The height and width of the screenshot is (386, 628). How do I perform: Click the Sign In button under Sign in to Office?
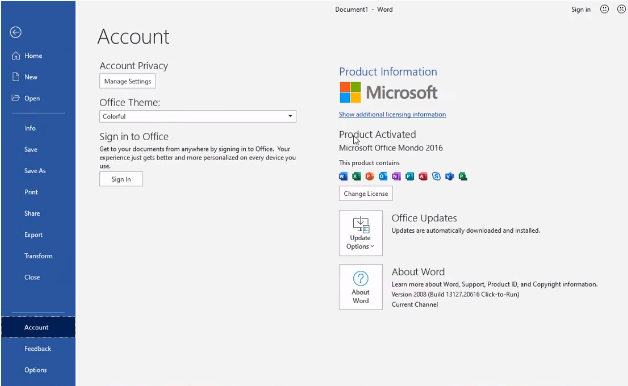pyautogui.click(x=121, y=179)
